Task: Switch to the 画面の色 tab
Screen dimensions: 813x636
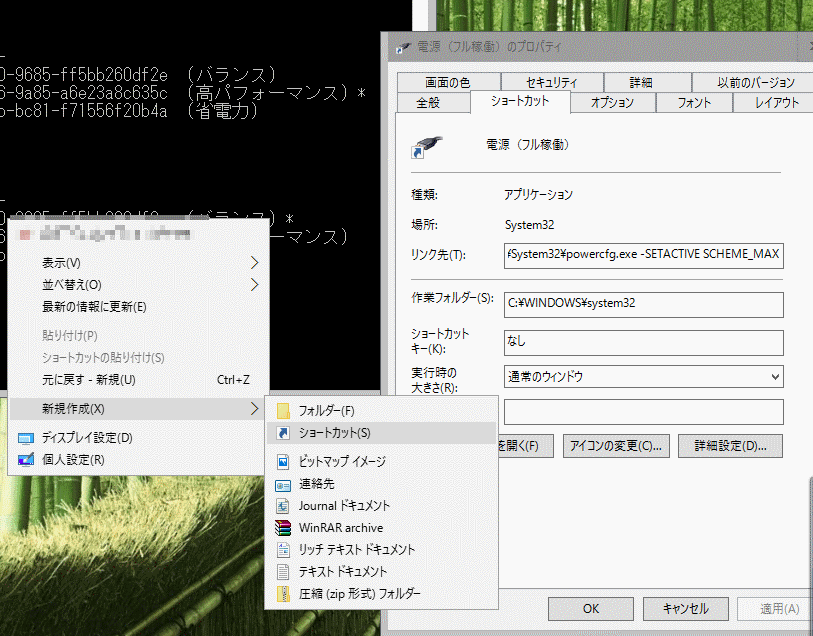Action: tap(448, 82)
